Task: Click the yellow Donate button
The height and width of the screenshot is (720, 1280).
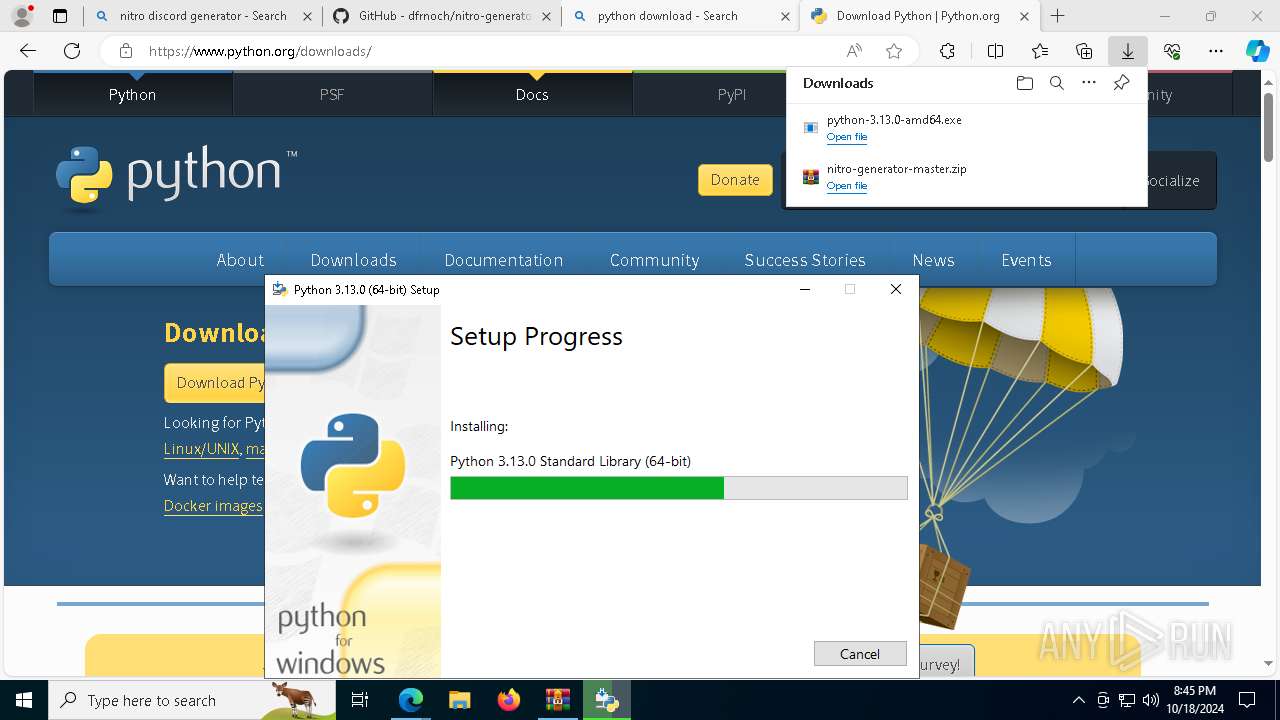Action: pos(735,180)
